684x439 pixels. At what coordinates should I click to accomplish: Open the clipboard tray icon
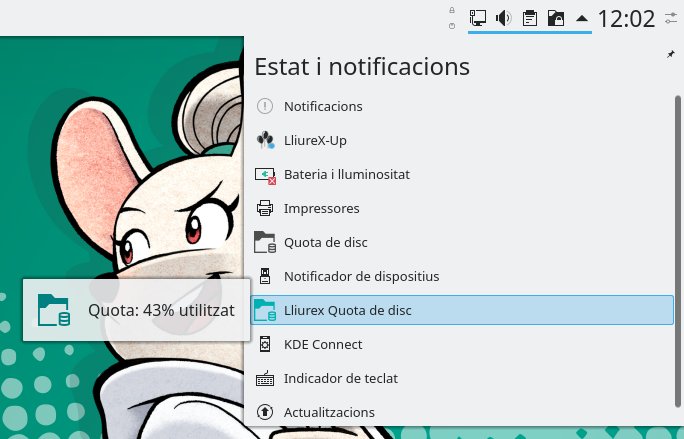[530, 18]
